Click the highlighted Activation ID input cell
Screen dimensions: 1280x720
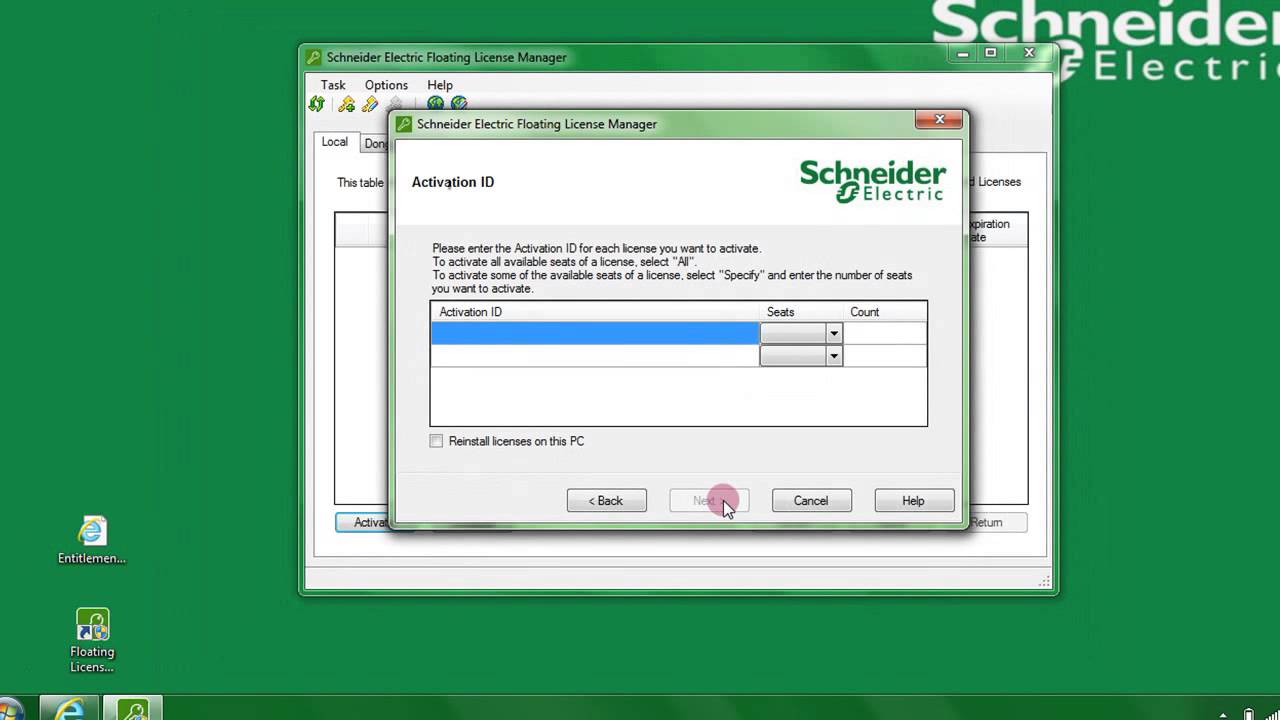point(595,333)
